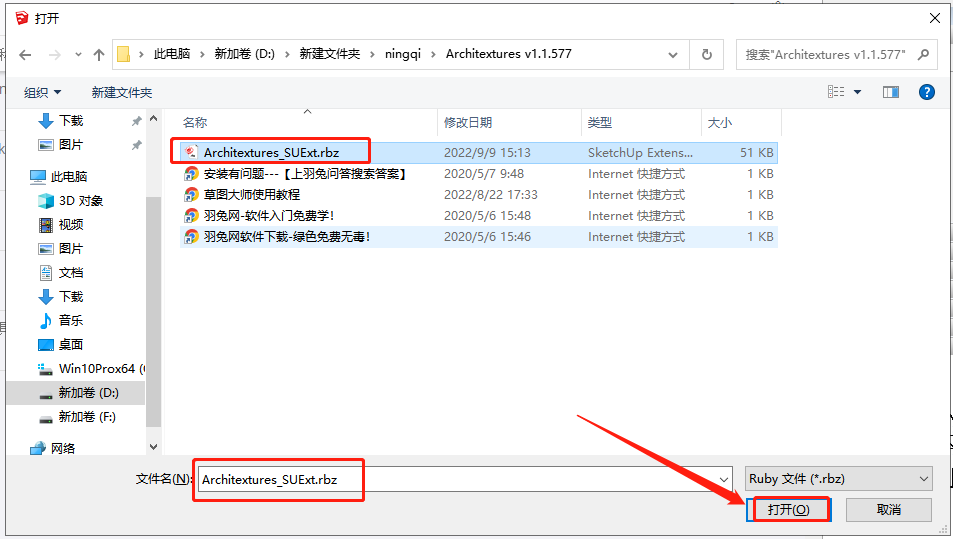This screenshot has height=539, width=953.
Task: Open view options dropdown arrow
Action: [858, 92]
